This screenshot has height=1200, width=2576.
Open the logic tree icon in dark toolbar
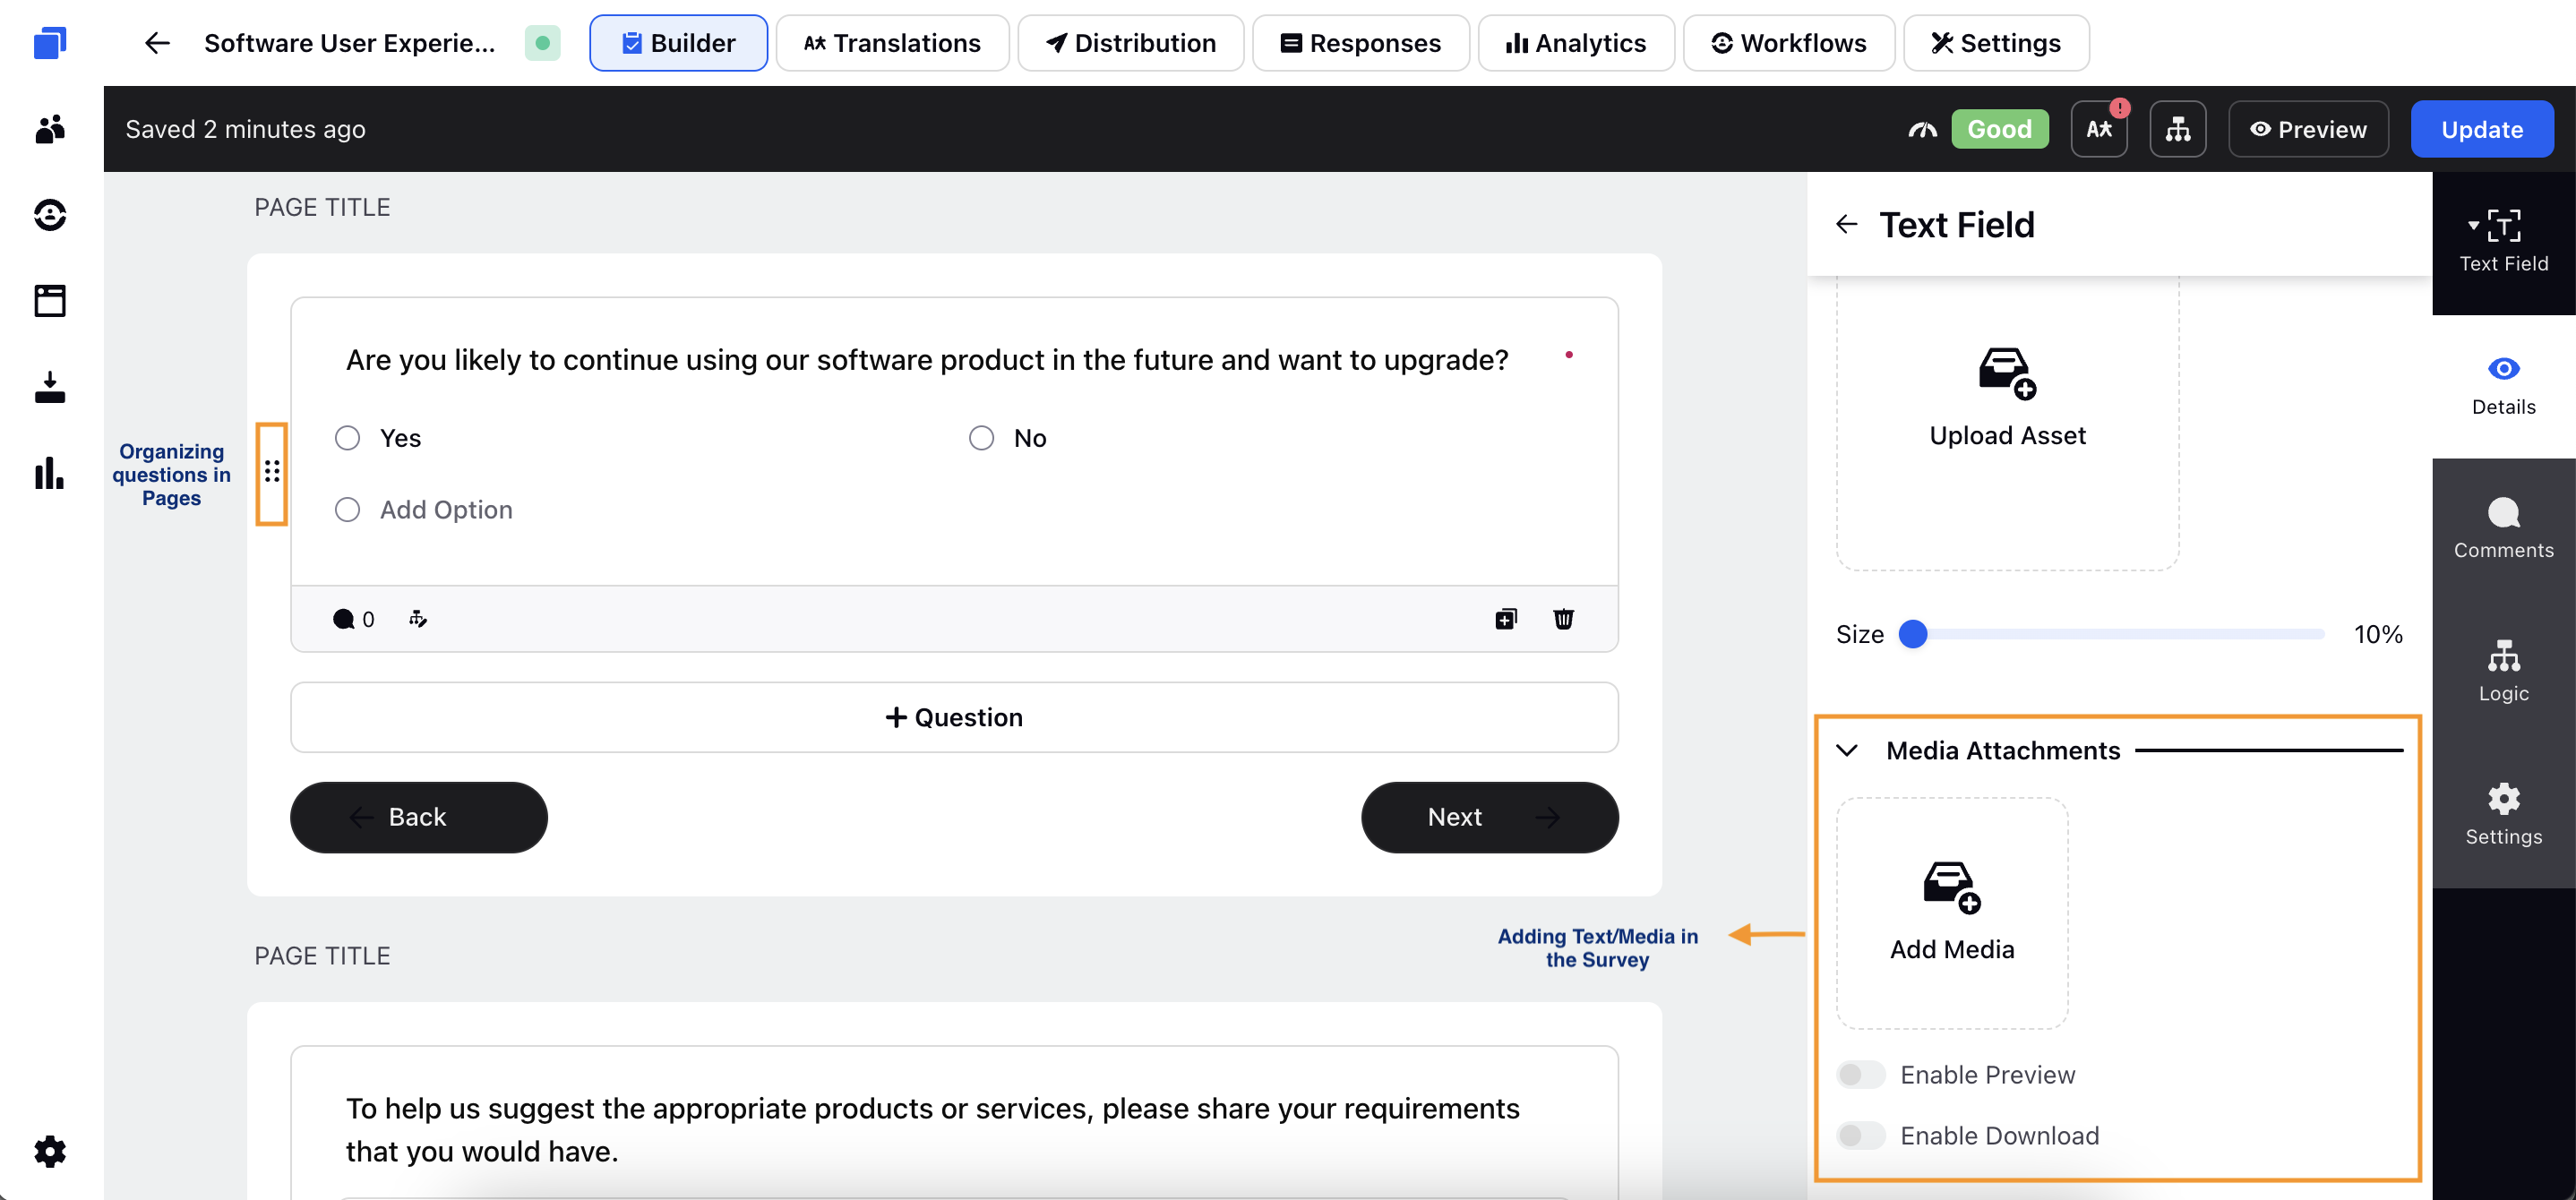coord(2178,129)
